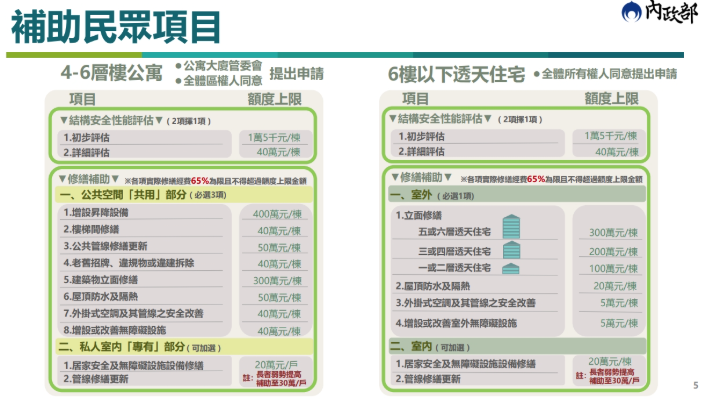703x403 pixels.
Task: Click 二、私人室內「專有」部分 section bar
Action: pyautogui.click(x=184, y=347)
